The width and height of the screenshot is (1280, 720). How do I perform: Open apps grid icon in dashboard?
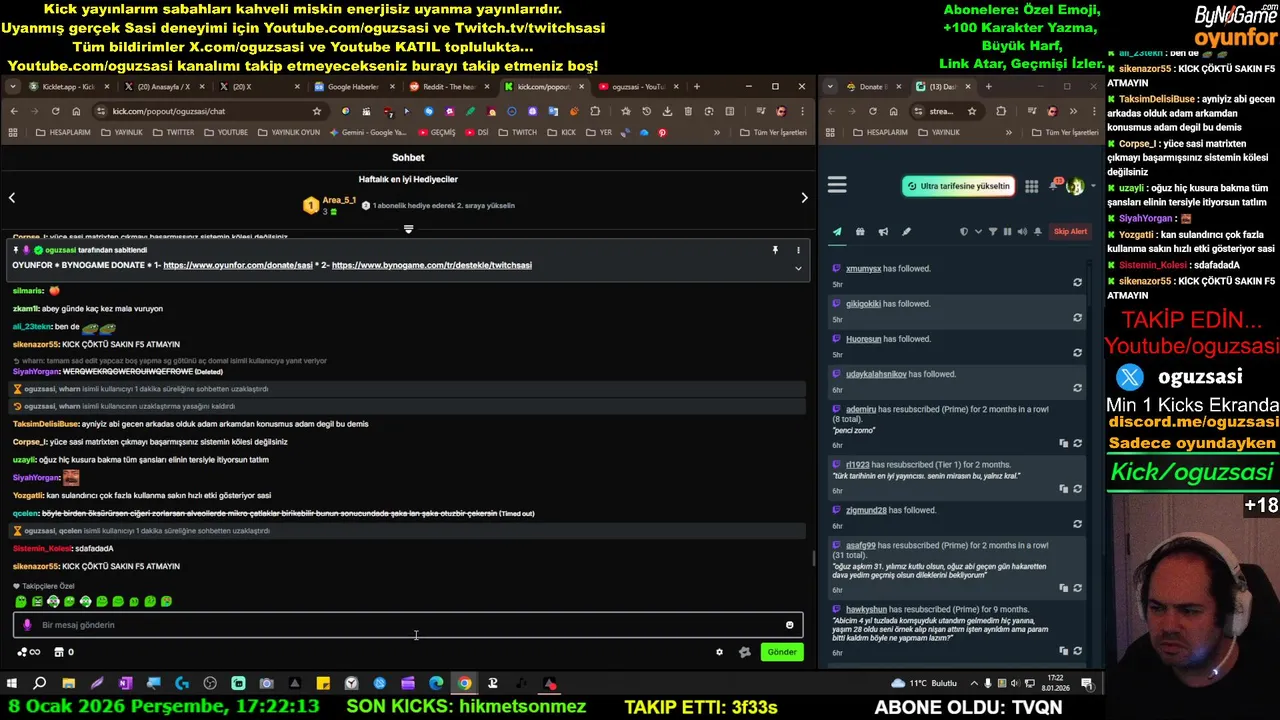tap(1031, 186)
